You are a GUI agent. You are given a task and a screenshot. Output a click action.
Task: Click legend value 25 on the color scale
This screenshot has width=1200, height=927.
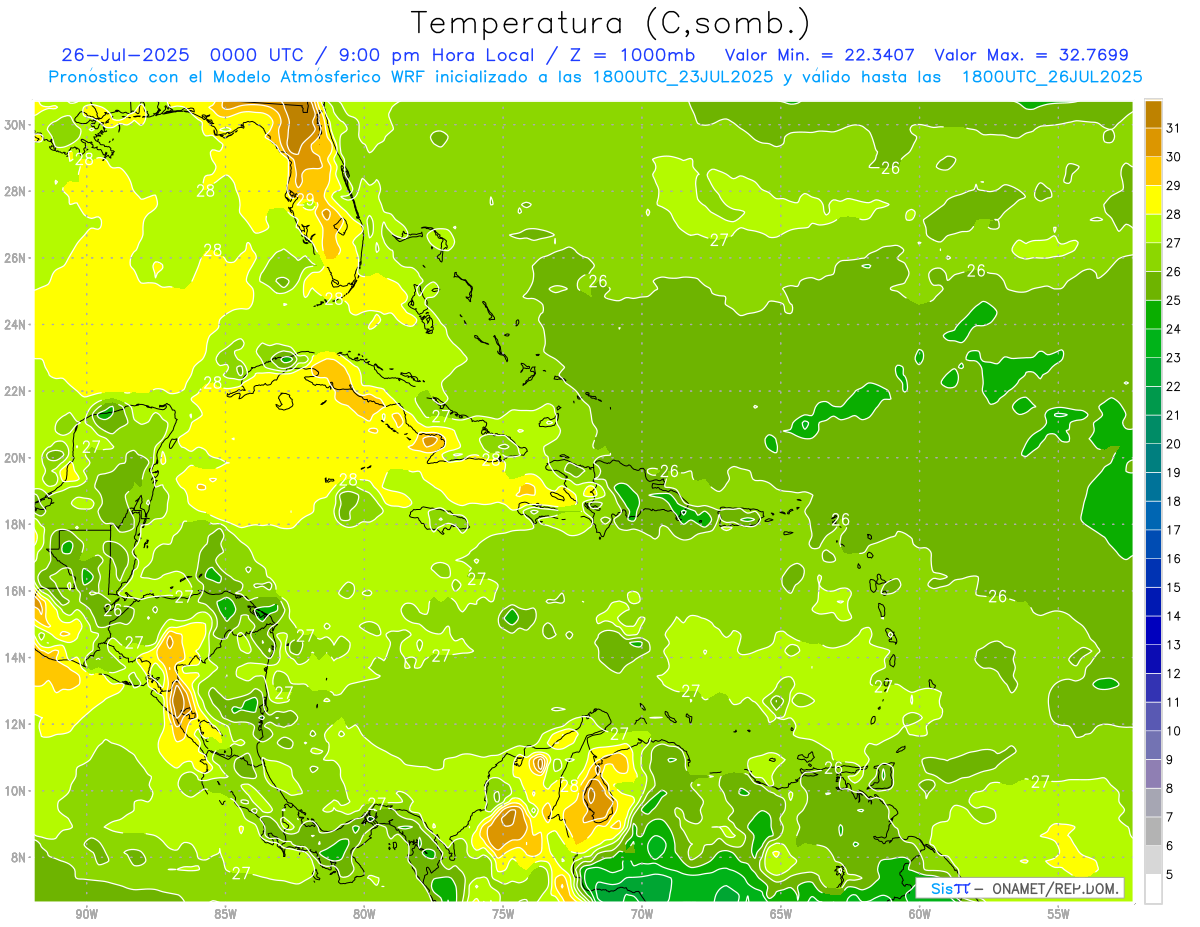pyautogui.click(x=1173, y=300)
